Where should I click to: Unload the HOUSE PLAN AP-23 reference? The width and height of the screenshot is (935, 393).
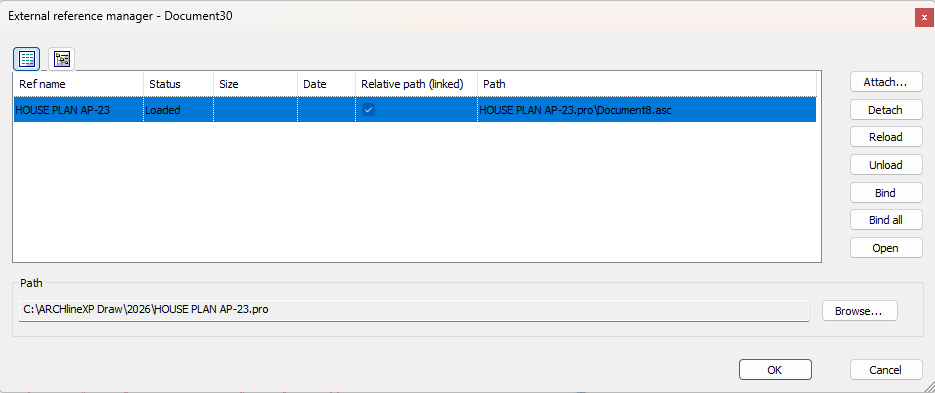(886, 165)
